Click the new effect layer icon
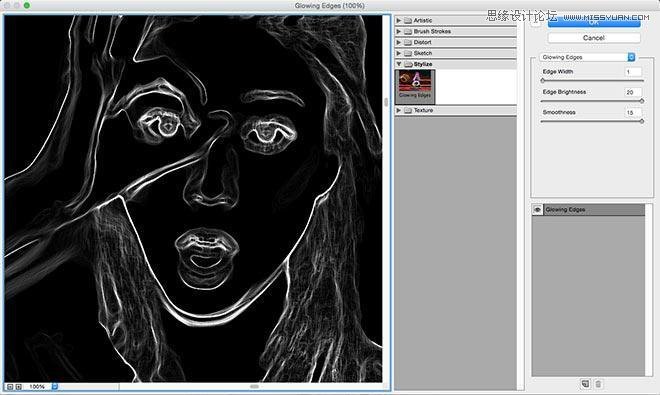The width and height of the screenshot is (660, 395). point(585,384)
